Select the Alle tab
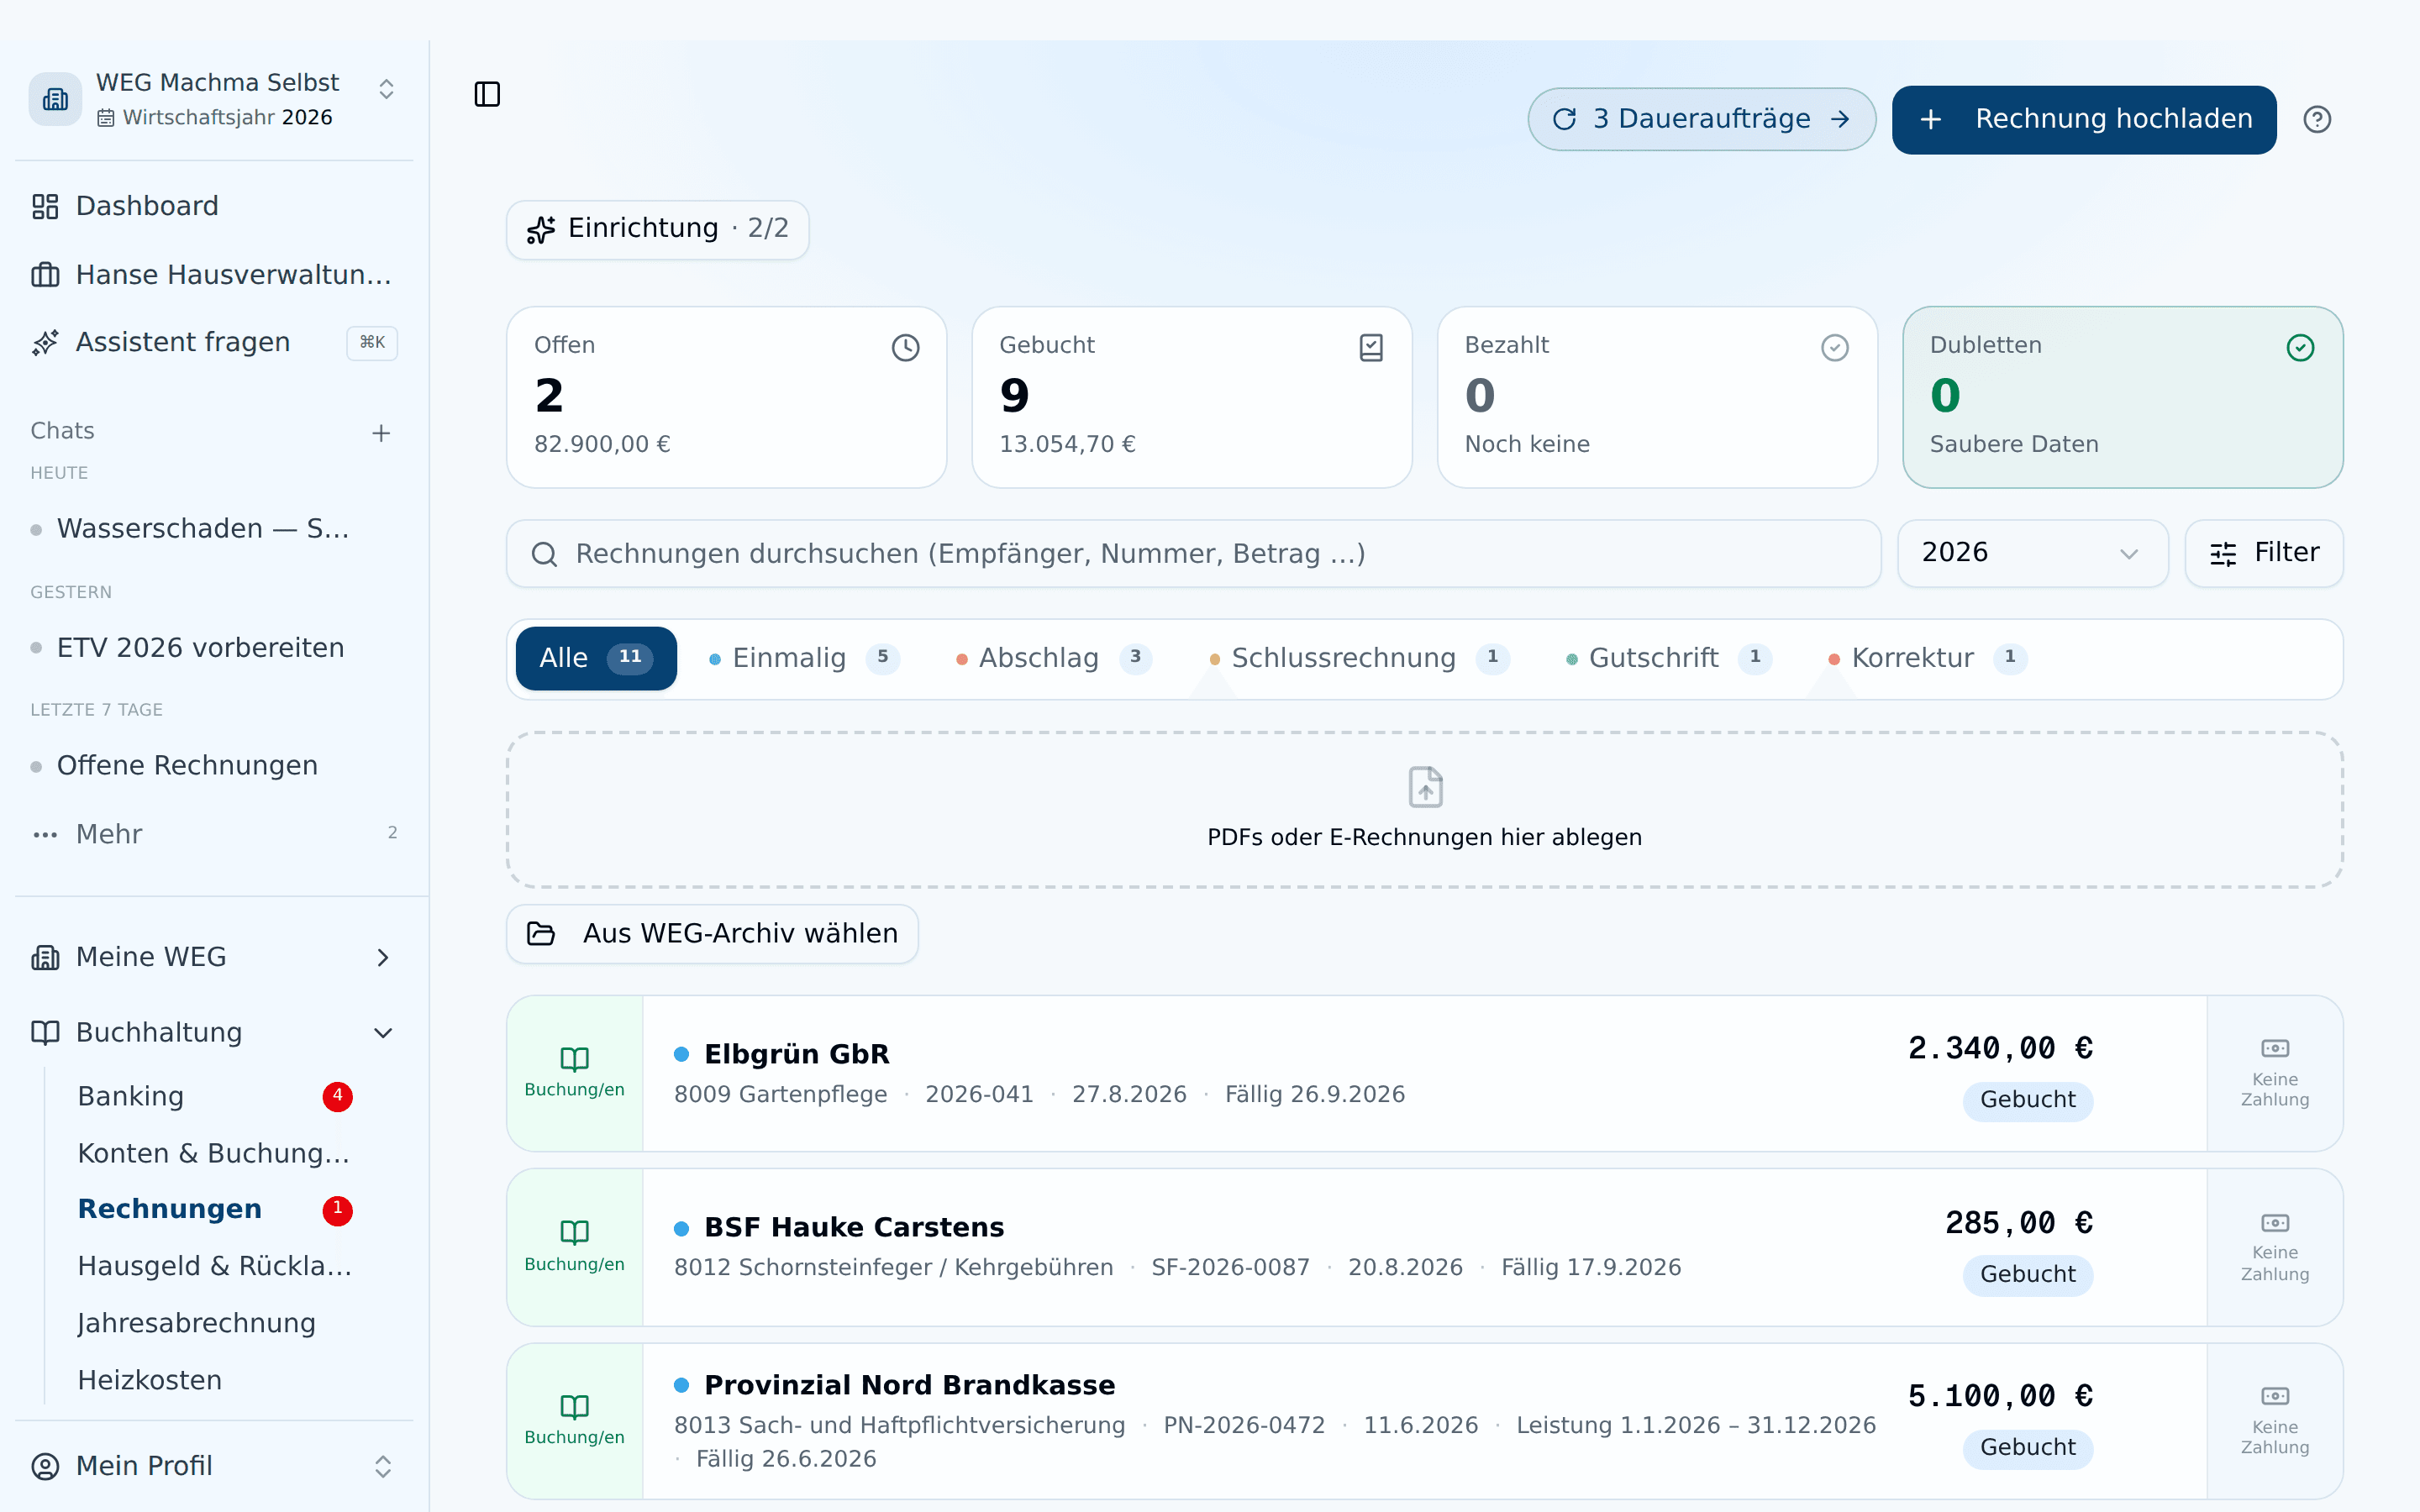This screenshot has height=1512, width=2420. 596,658
